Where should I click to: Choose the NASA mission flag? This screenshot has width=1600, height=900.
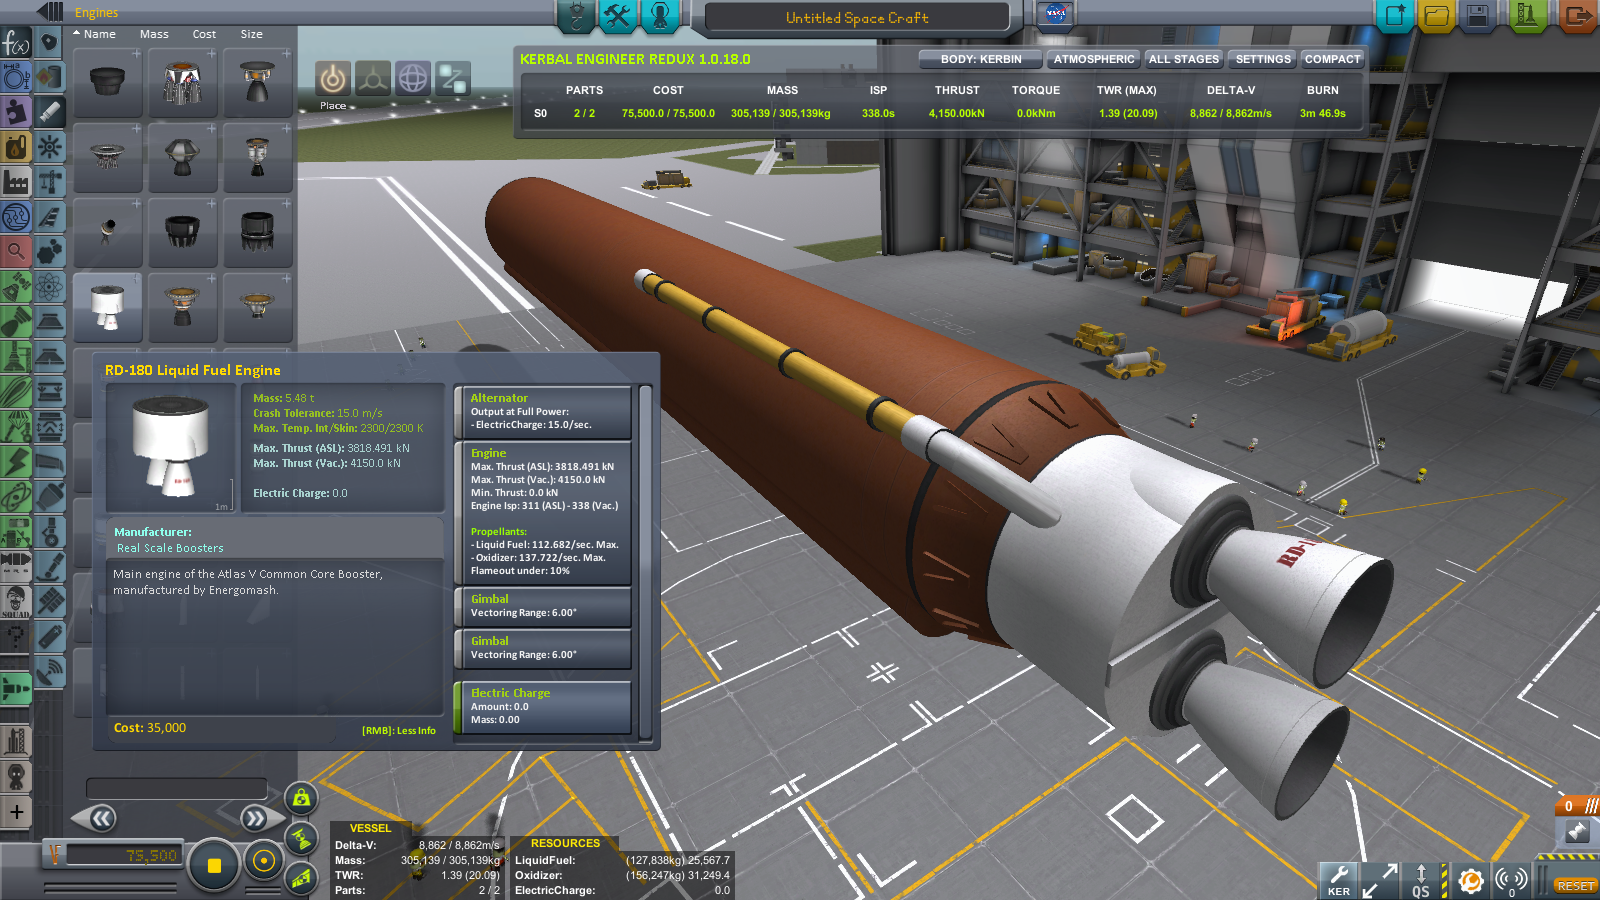(1055, 15)
